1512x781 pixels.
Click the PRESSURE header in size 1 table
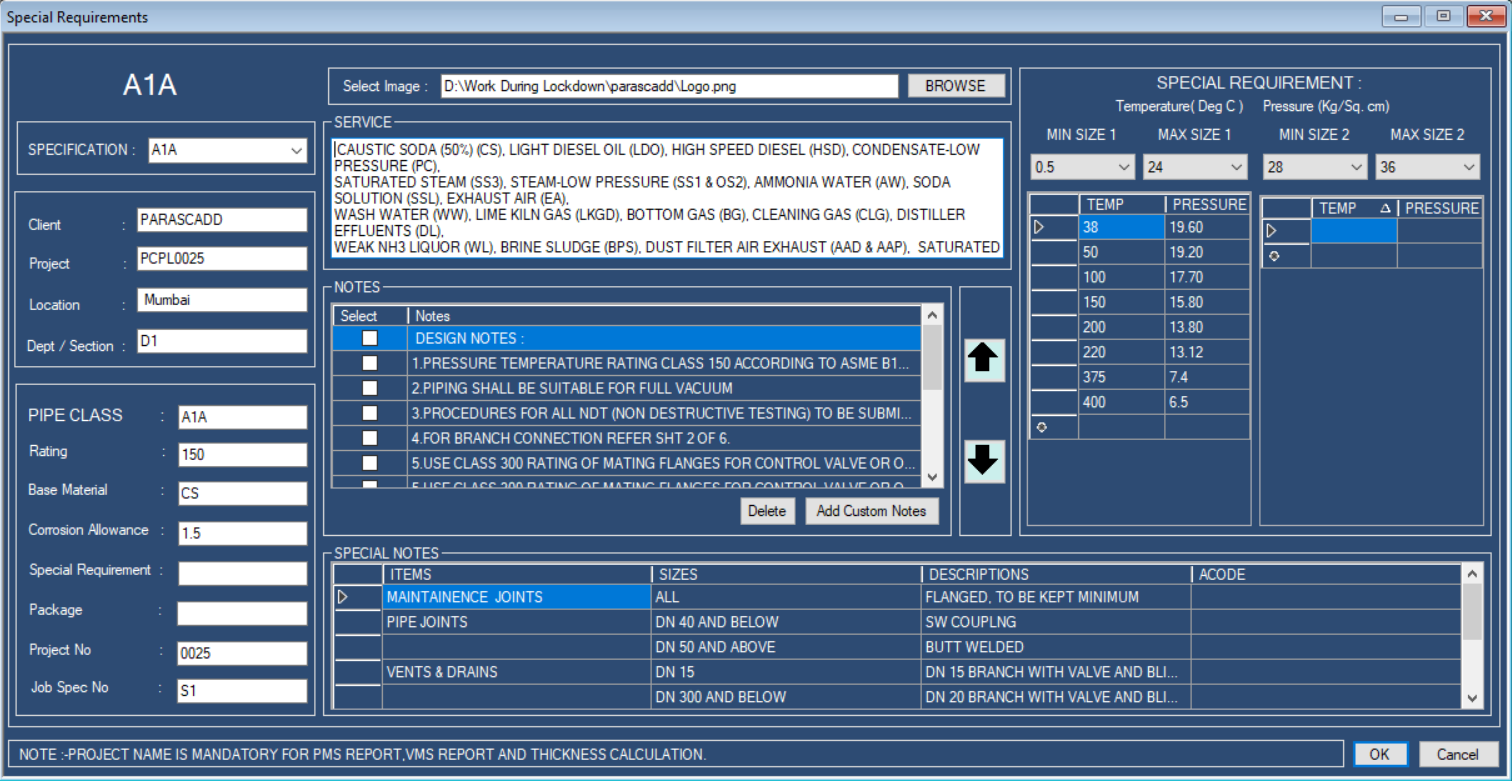(1207, 205)
